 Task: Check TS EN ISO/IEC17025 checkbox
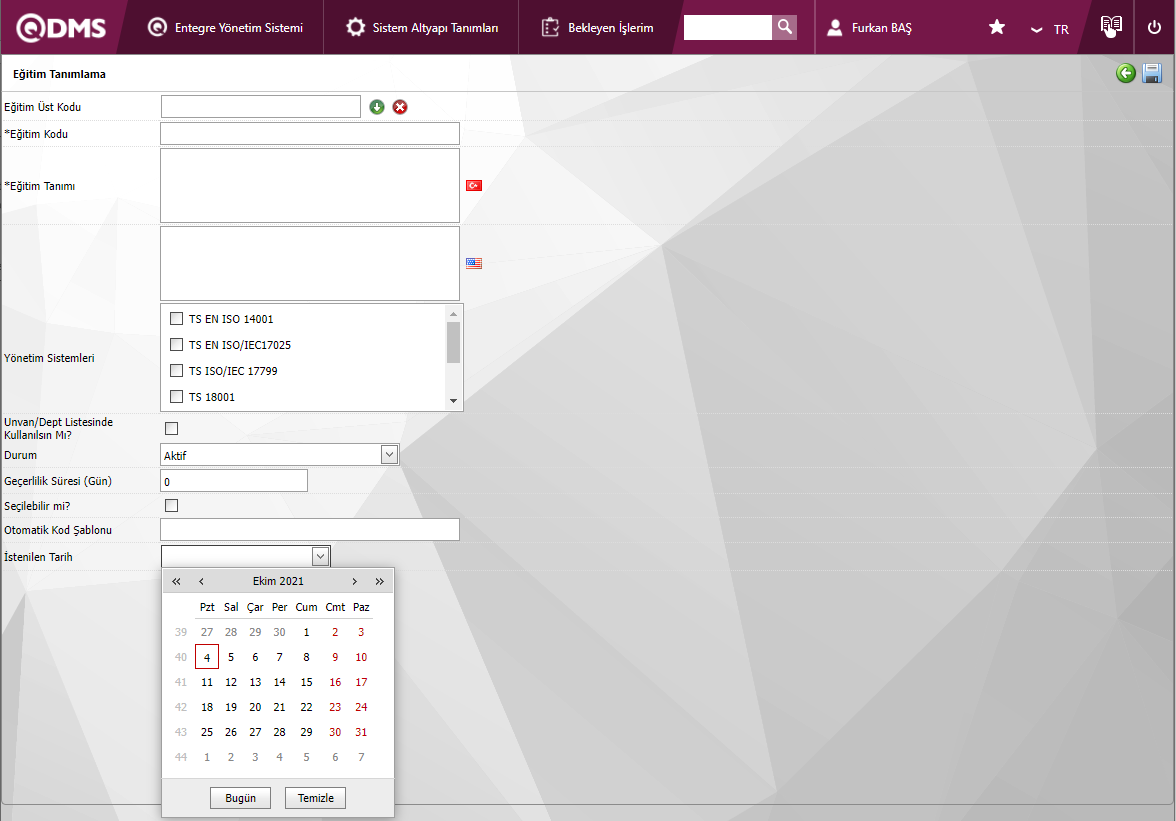coord(176,345)
